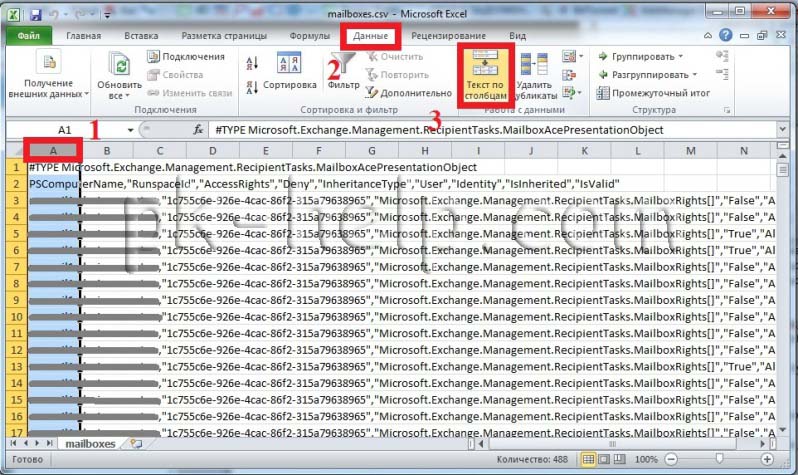This screenshot has height=475, width=798.
Task: Expand the formula bar chevron
Action: (x=782, y=130)
